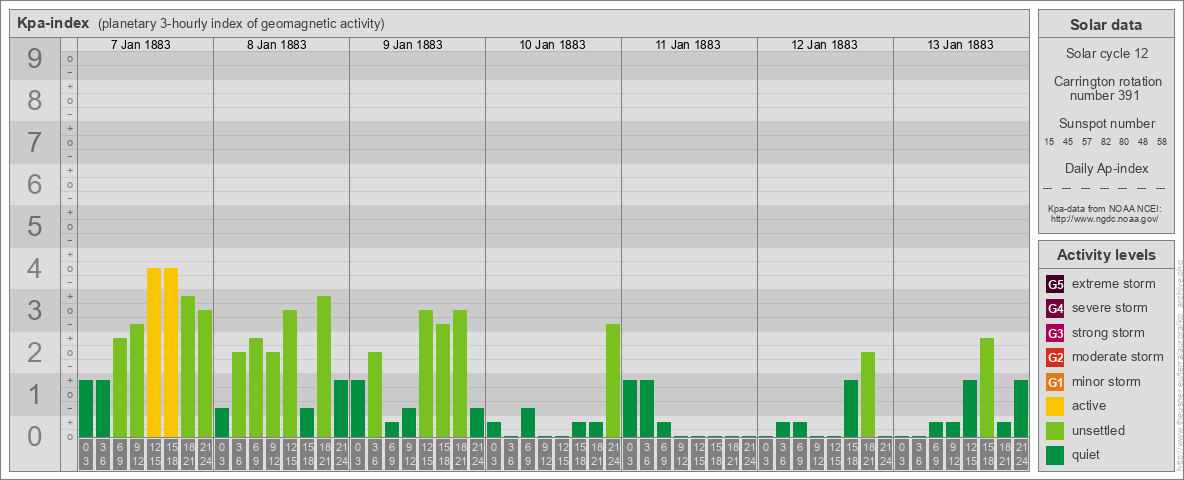The width and height of the screenshot is (1184, 480).
Task: Click the light green 'unsettled' legend swatch
Action: click(1055, 430)
